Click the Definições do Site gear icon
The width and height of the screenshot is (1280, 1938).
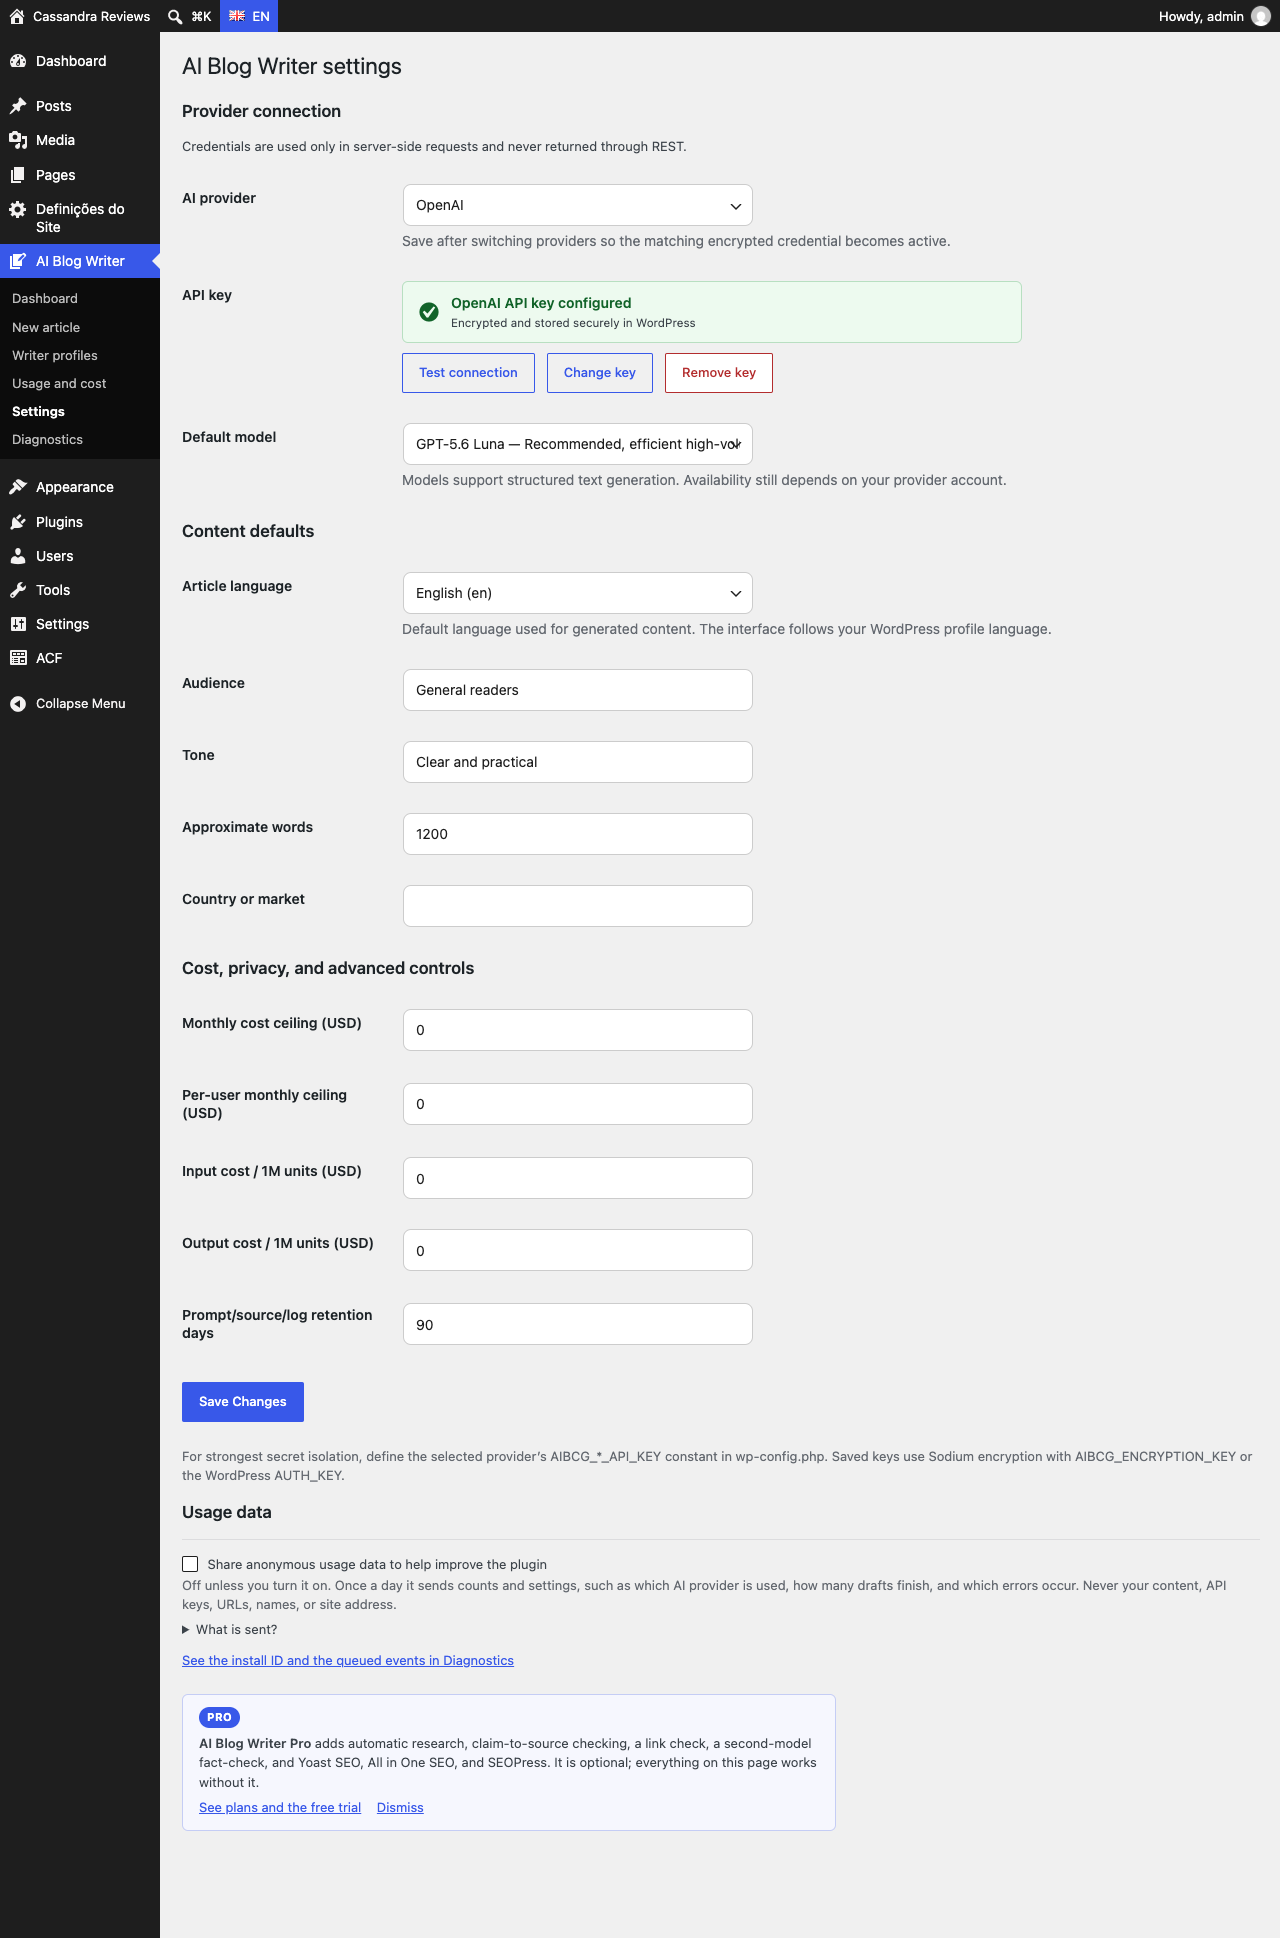click(x=18, y=209)
